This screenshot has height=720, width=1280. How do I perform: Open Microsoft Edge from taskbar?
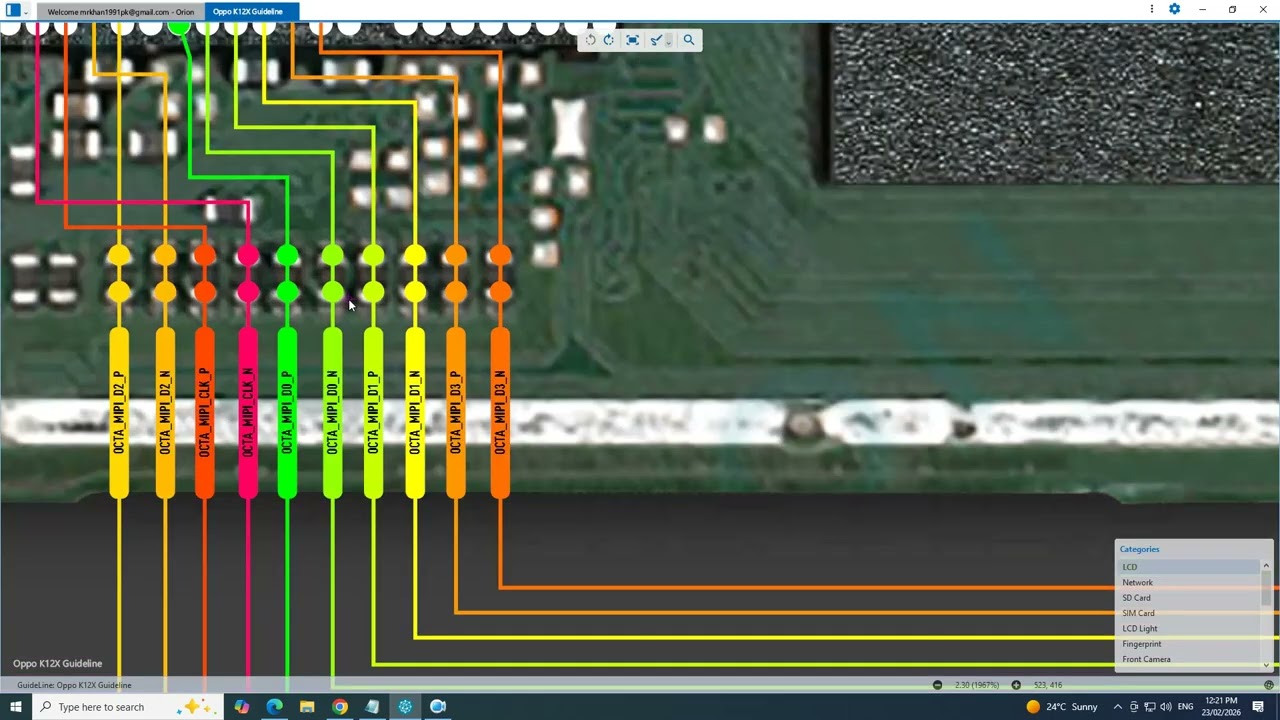(274, 707)
